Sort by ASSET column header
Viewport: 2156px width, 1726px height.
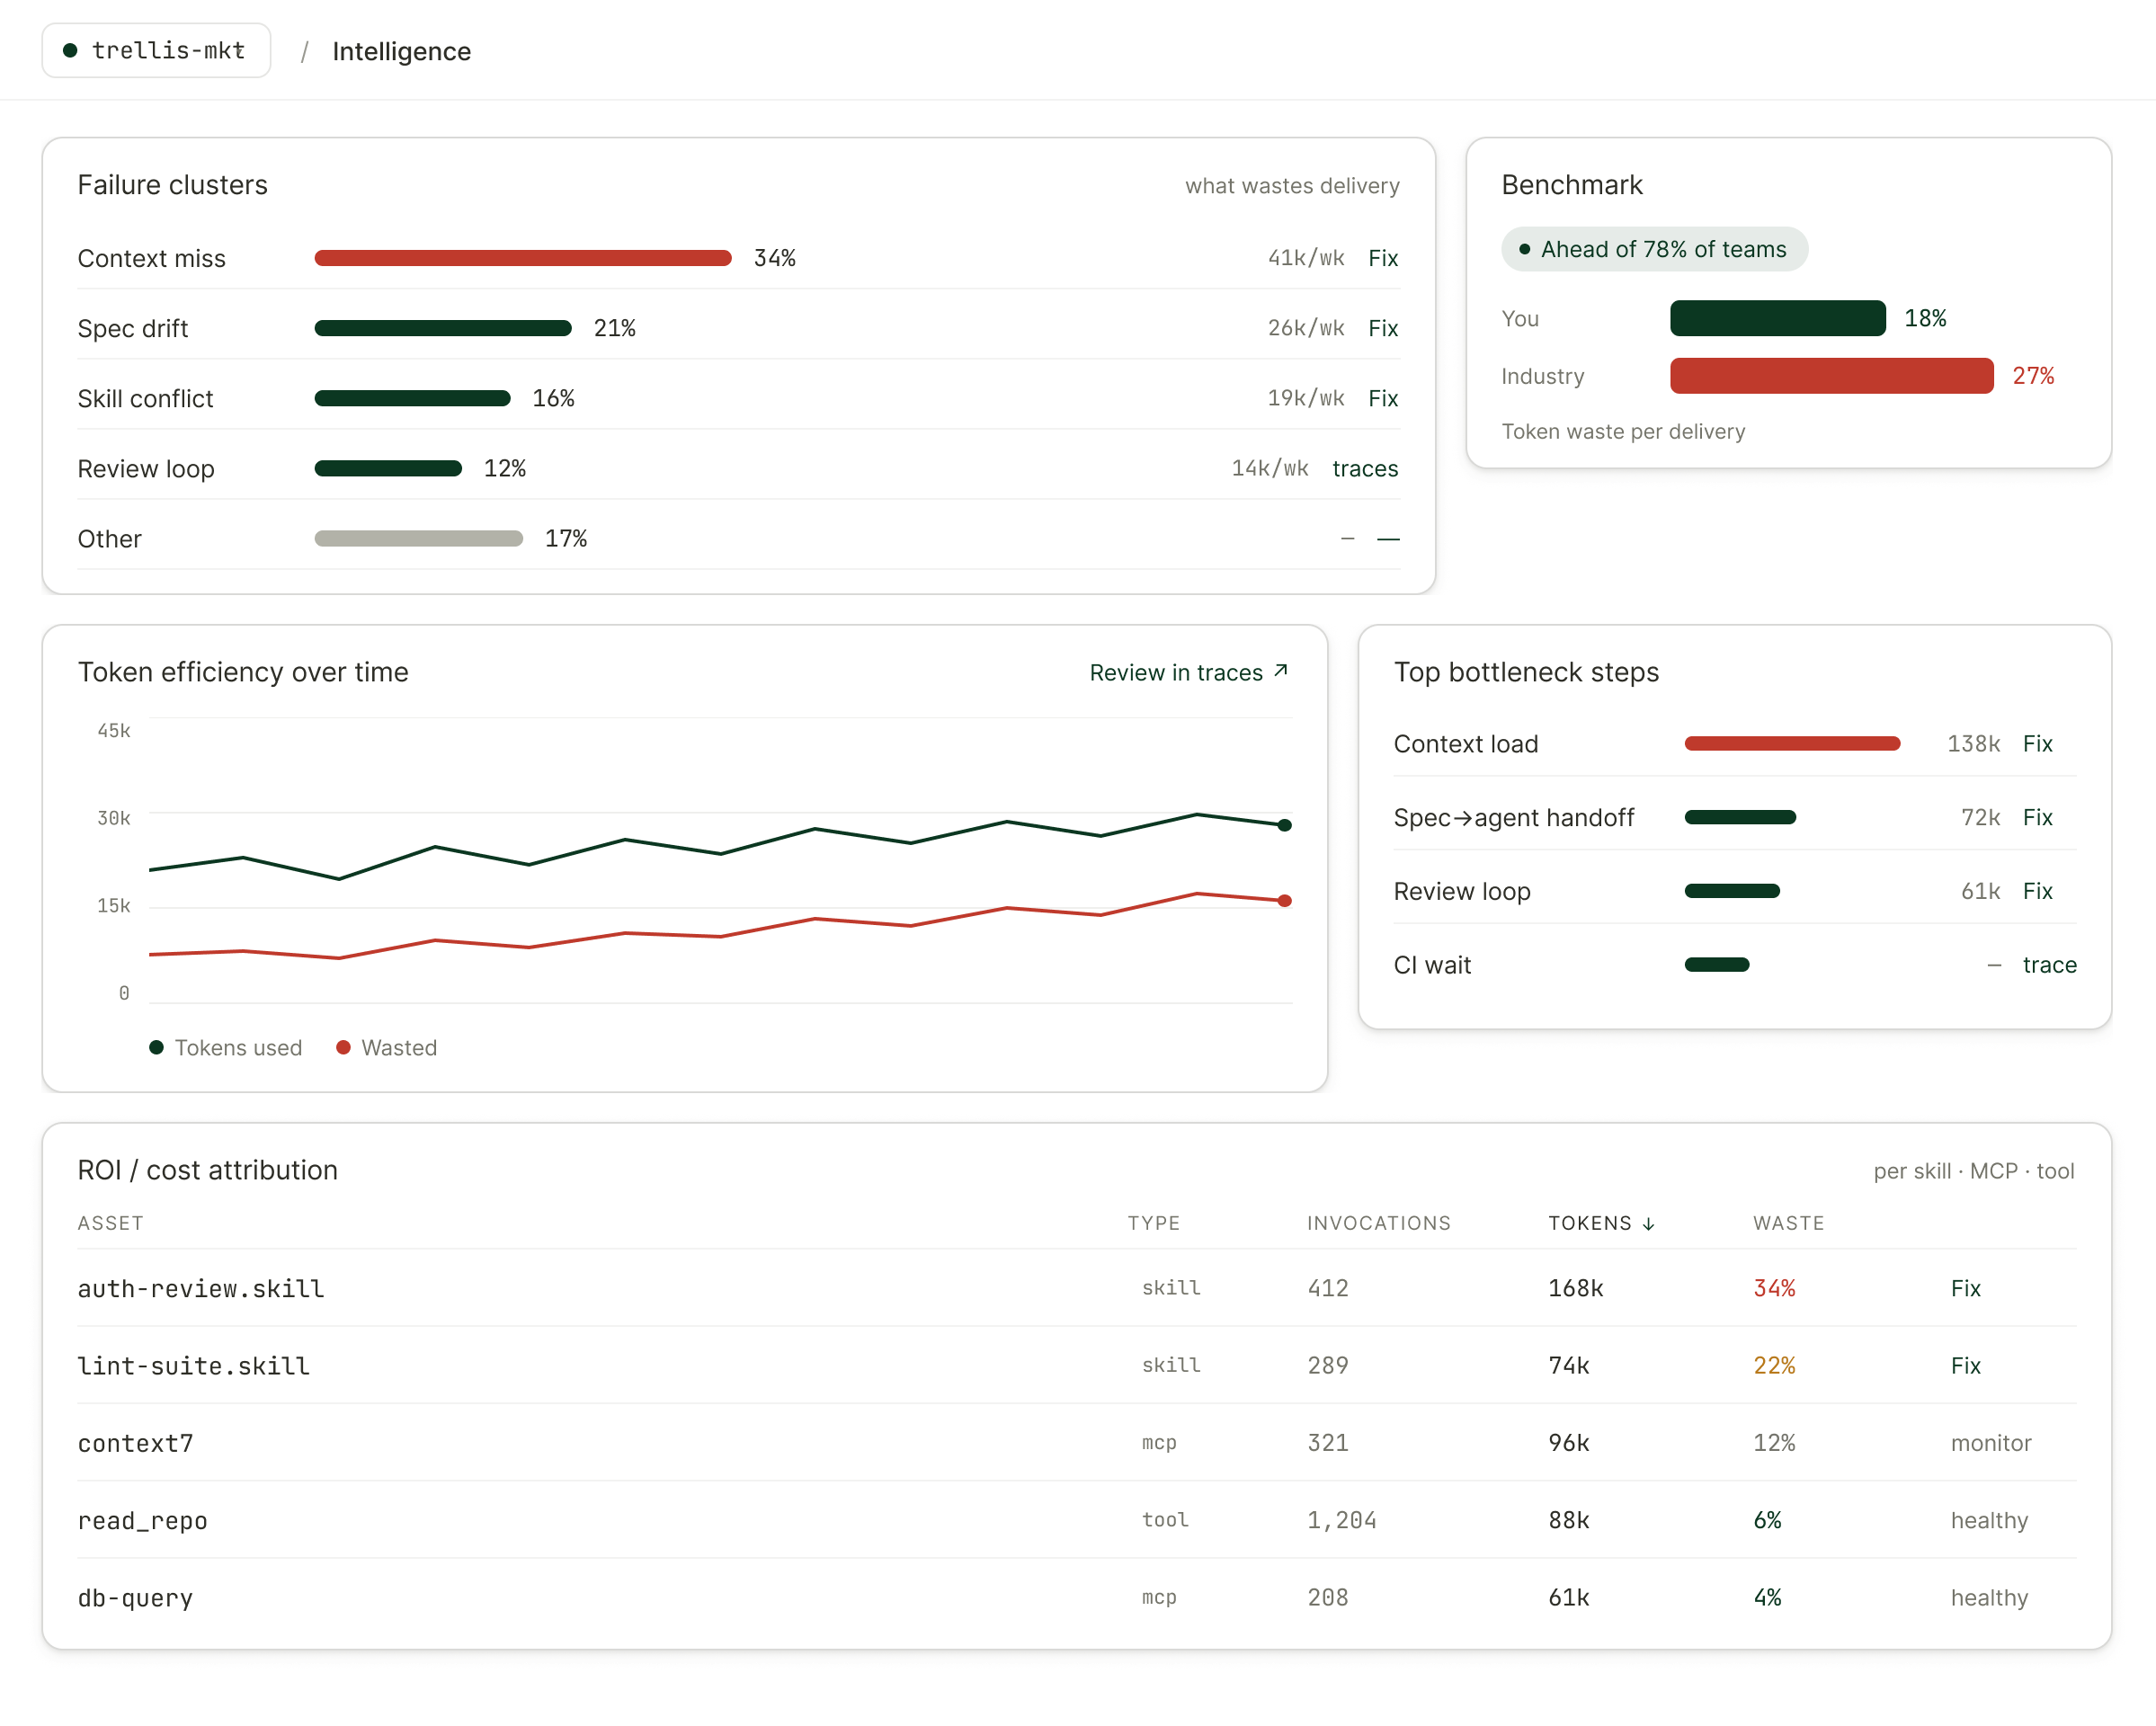click(x=110, y=1223)
